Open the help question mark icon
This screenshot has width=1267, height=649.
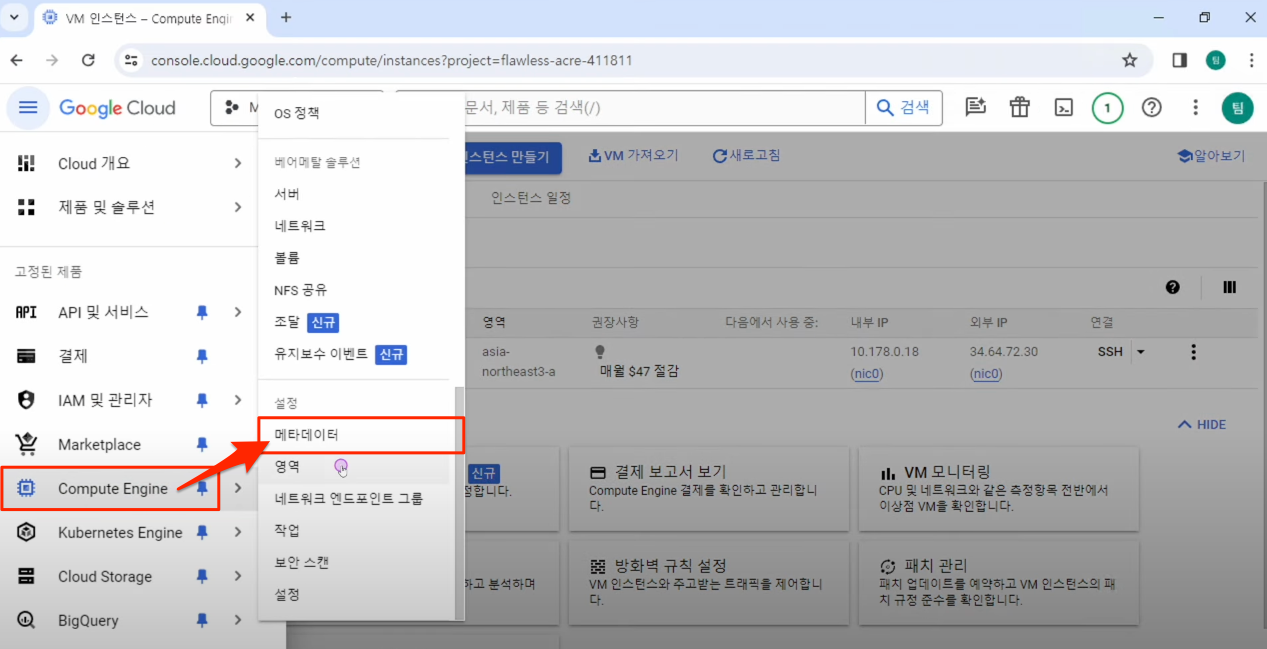point(1151,108)
